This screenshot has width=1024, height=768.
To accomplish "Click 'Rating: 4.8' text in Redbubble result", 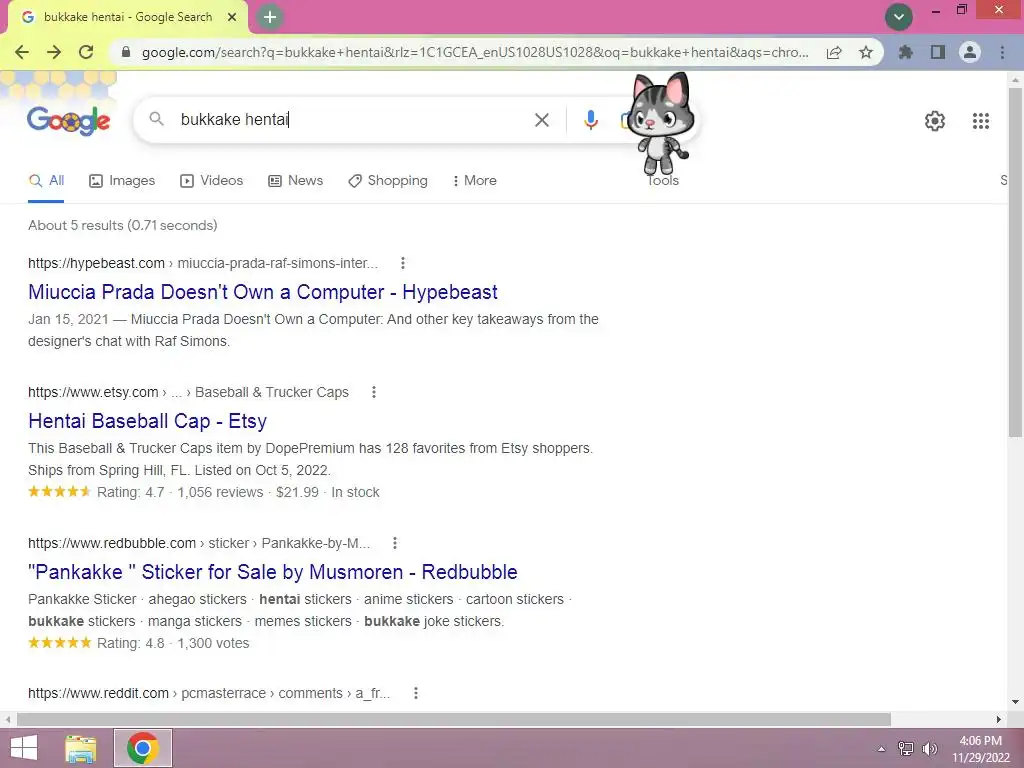I will point(131,643).
